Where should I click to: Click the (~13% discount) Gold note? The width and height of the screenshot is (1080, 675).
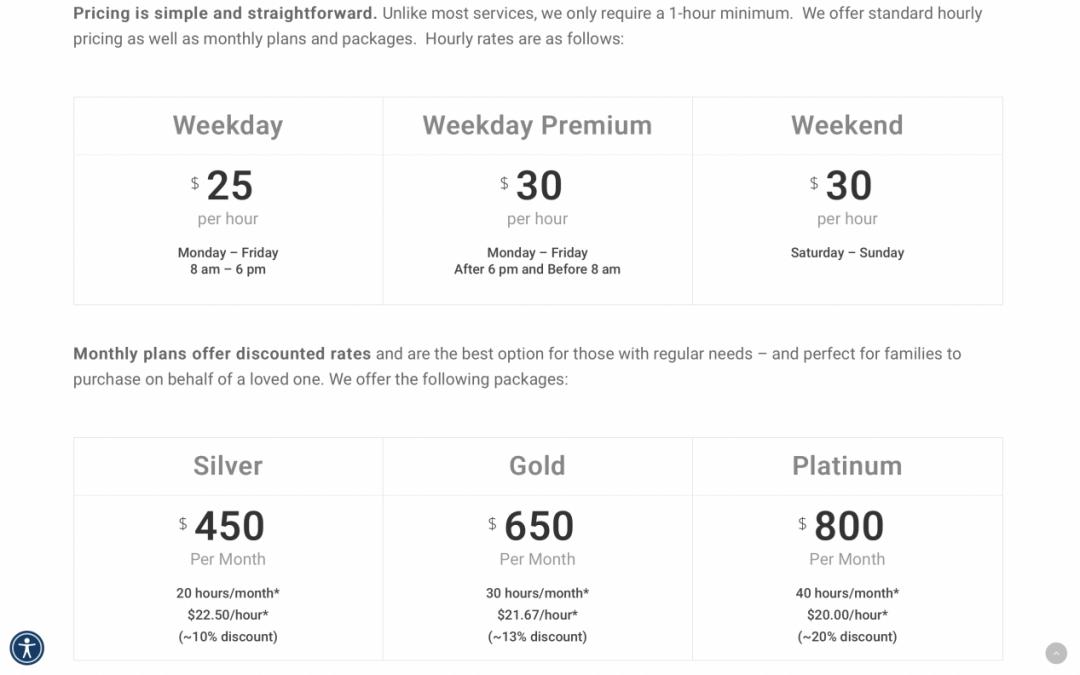537,637
